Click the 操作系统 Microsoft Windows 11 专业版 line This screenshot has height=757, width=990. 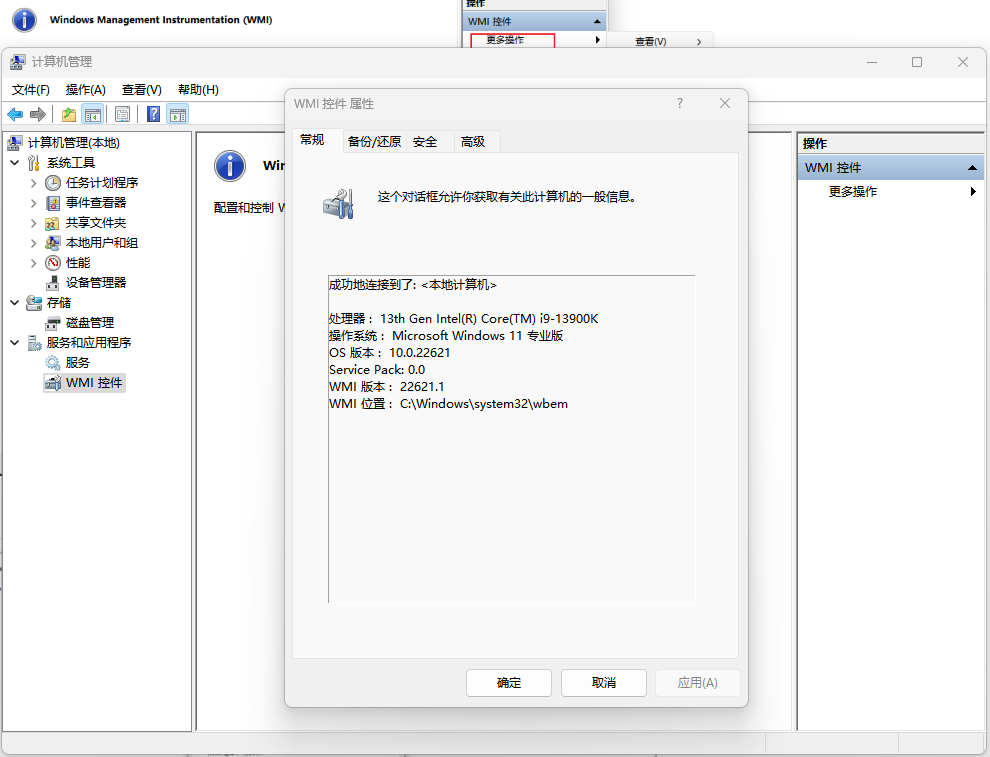point(446,336)
